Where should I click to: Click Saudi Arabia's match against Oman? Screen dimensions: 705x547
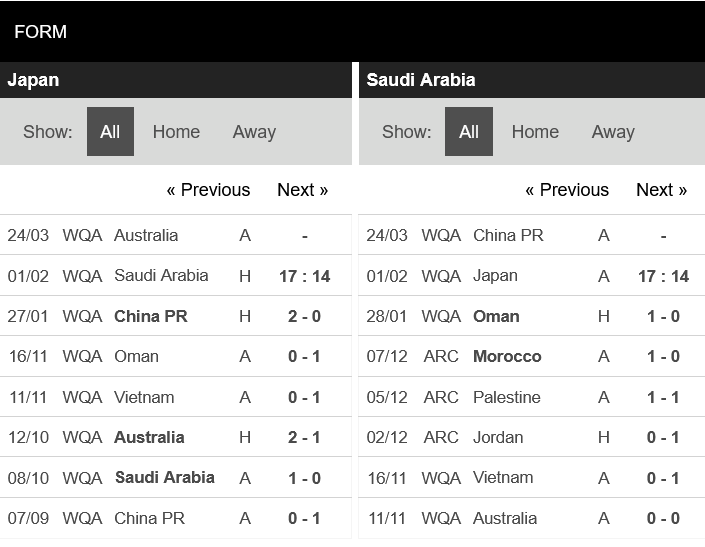click(x=496, y=316)
